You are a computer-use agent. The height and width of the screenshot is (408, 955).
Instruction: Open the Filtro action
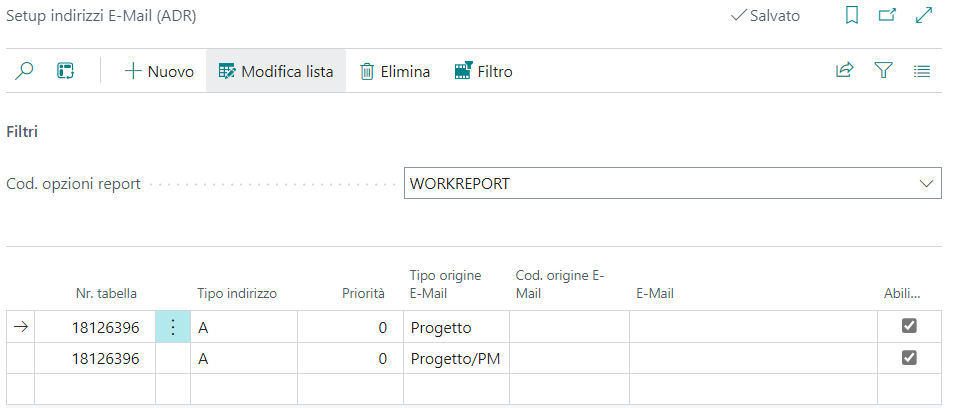(x=484, y=72)
